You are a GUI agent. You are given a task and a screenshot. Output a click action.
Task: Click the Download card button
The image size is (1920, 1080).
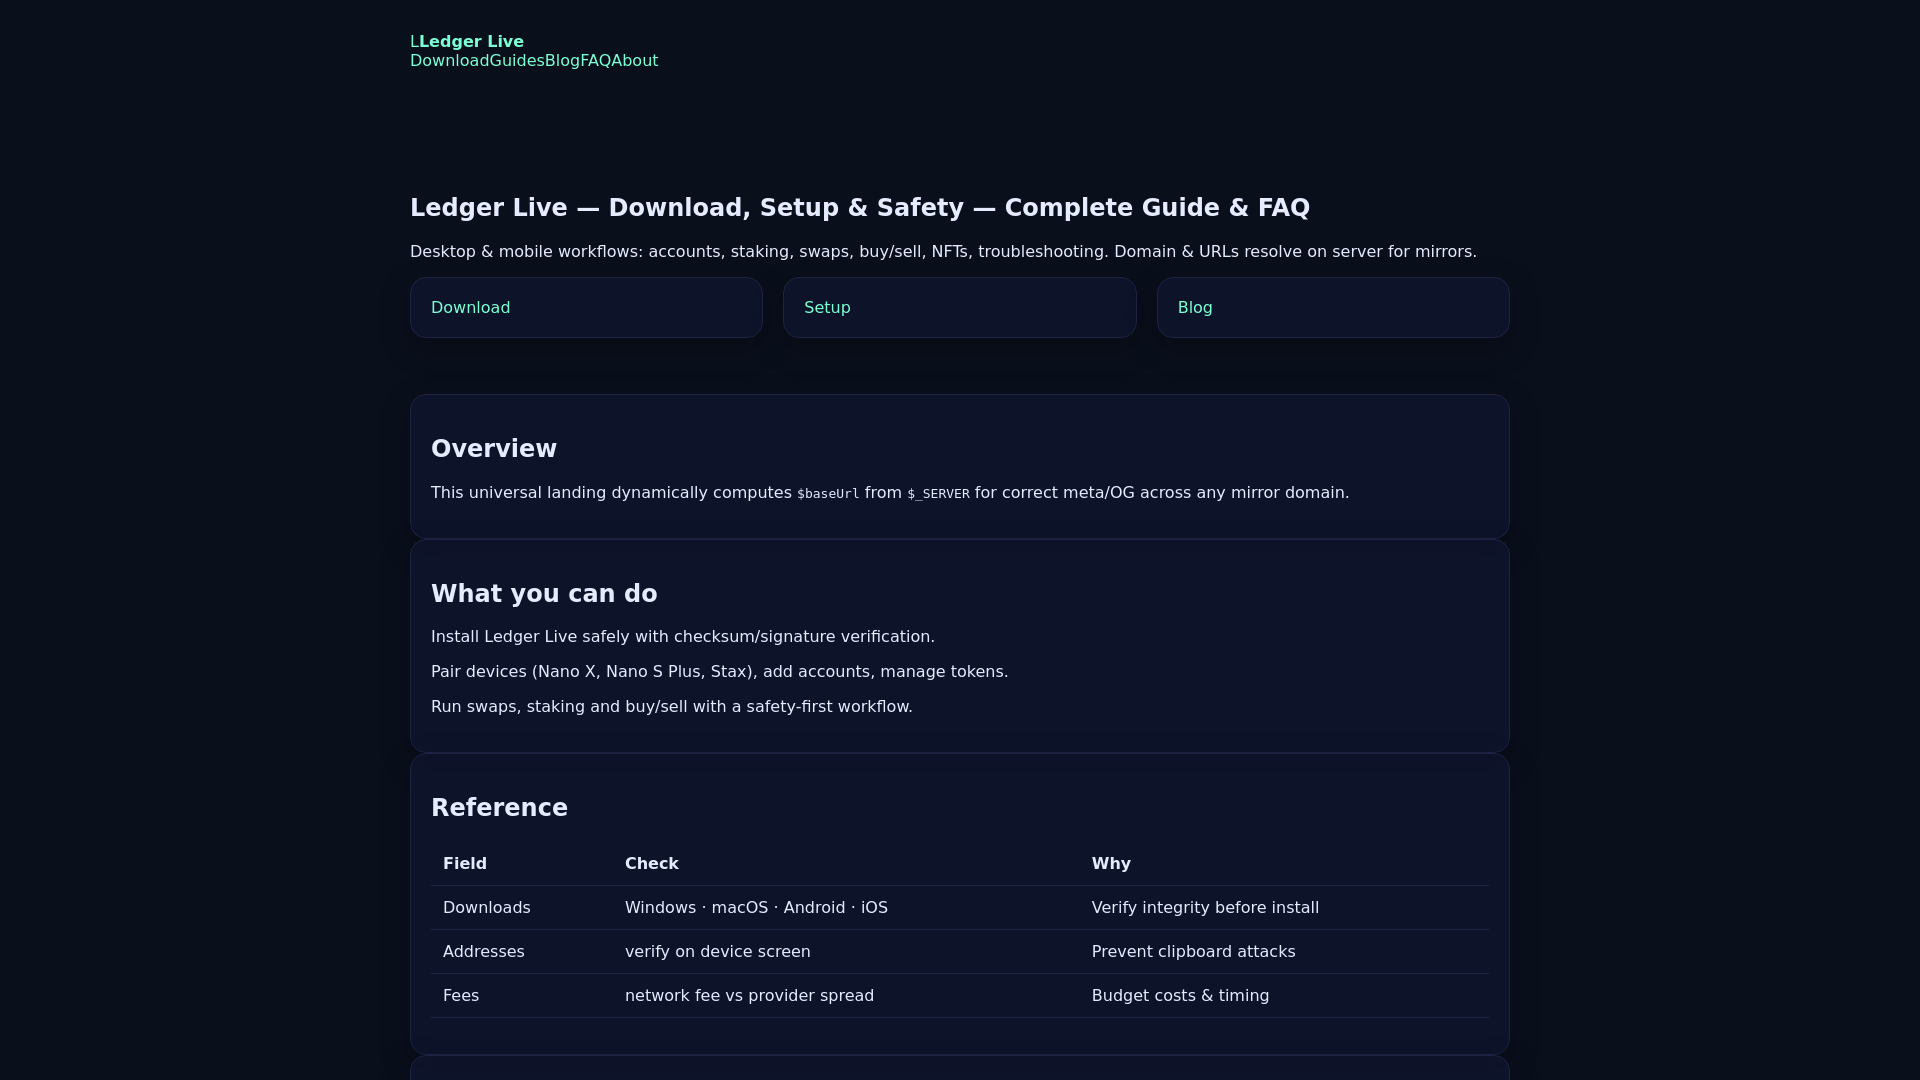click(x=586, y=307)
